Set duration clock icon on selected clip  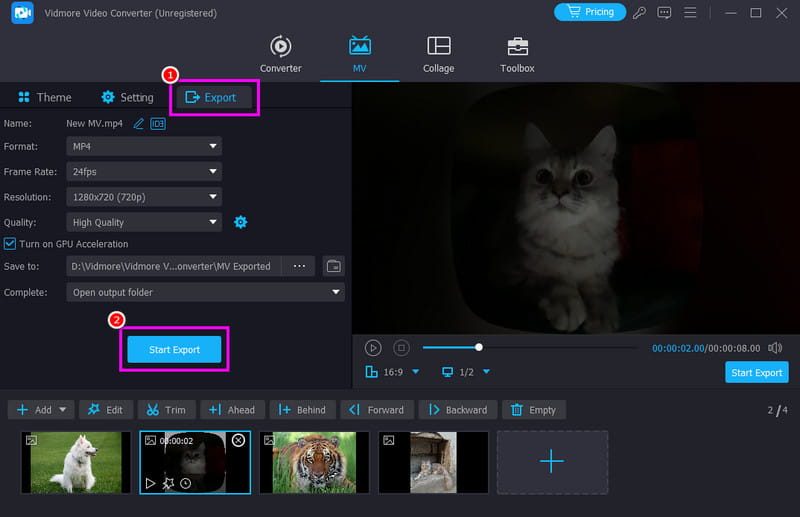(x=186, y=483)
